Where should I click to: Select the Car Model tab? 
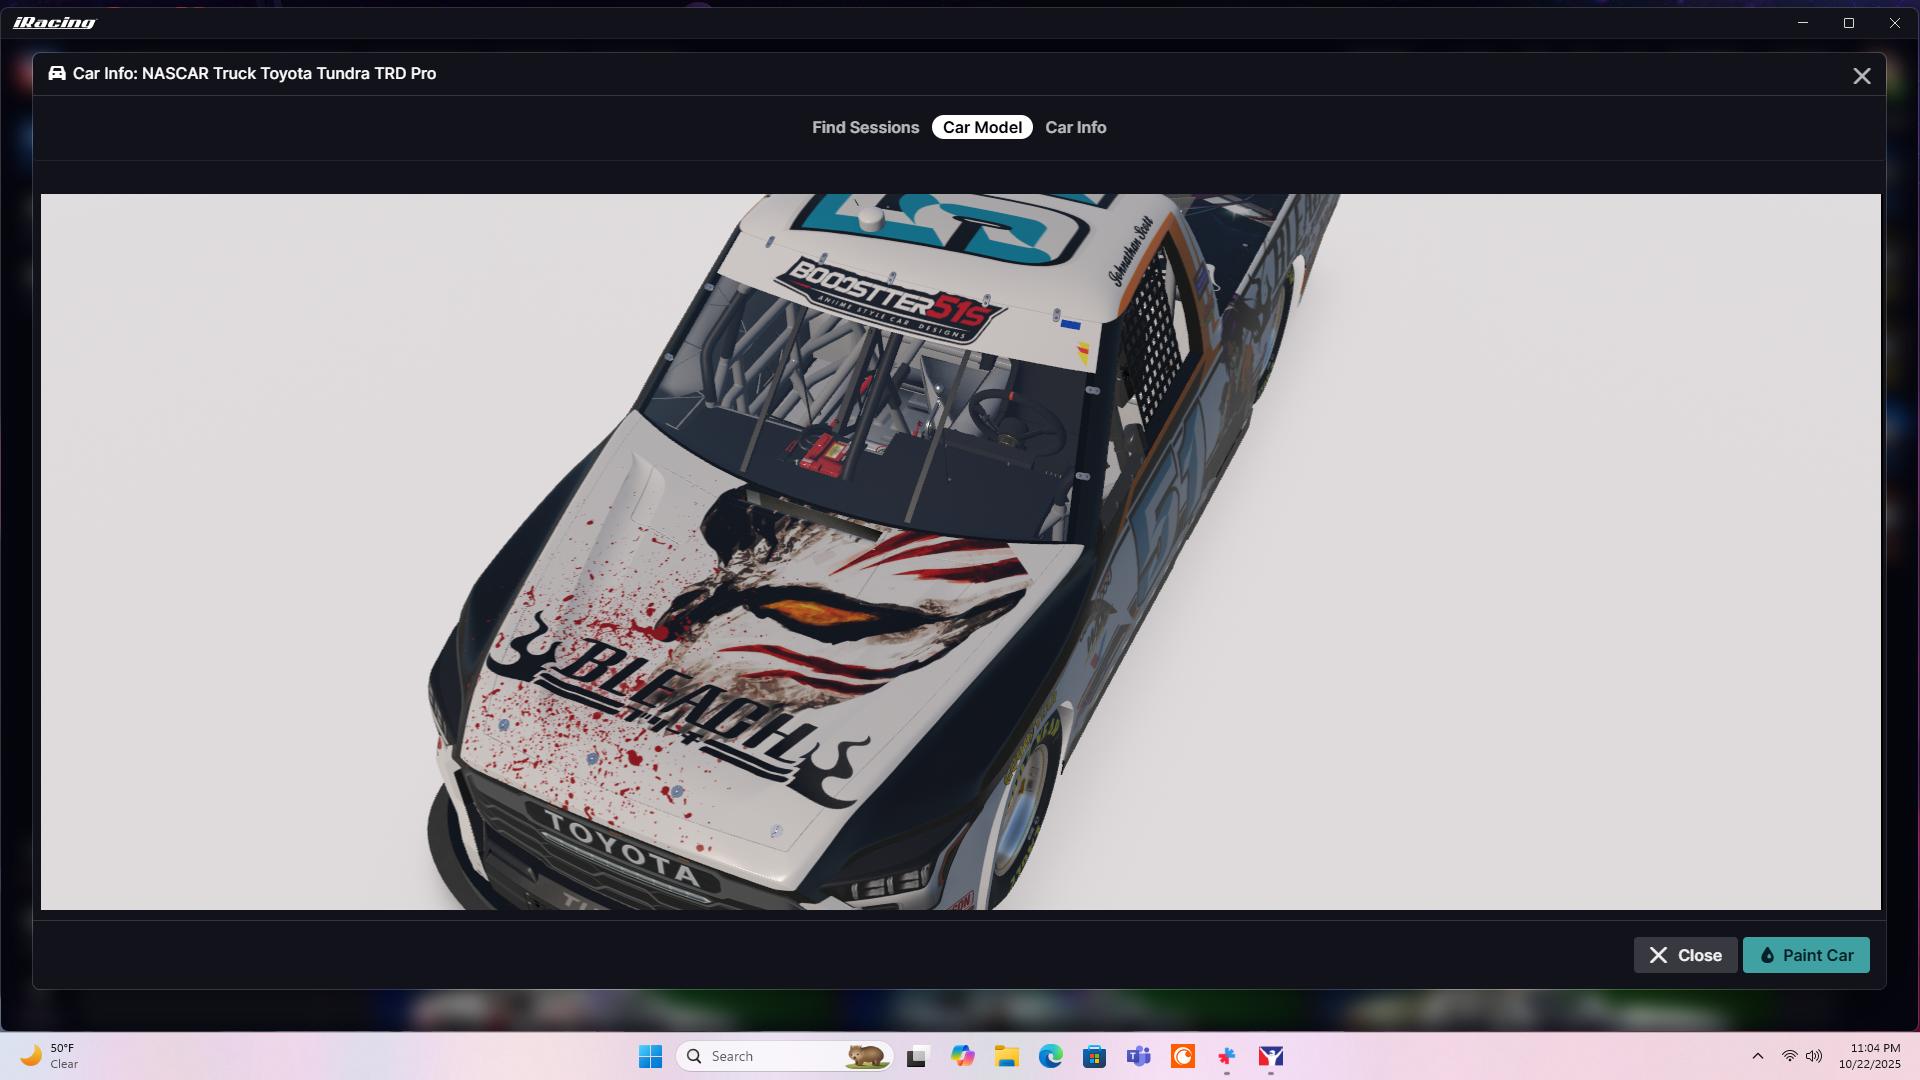[982, 127]
